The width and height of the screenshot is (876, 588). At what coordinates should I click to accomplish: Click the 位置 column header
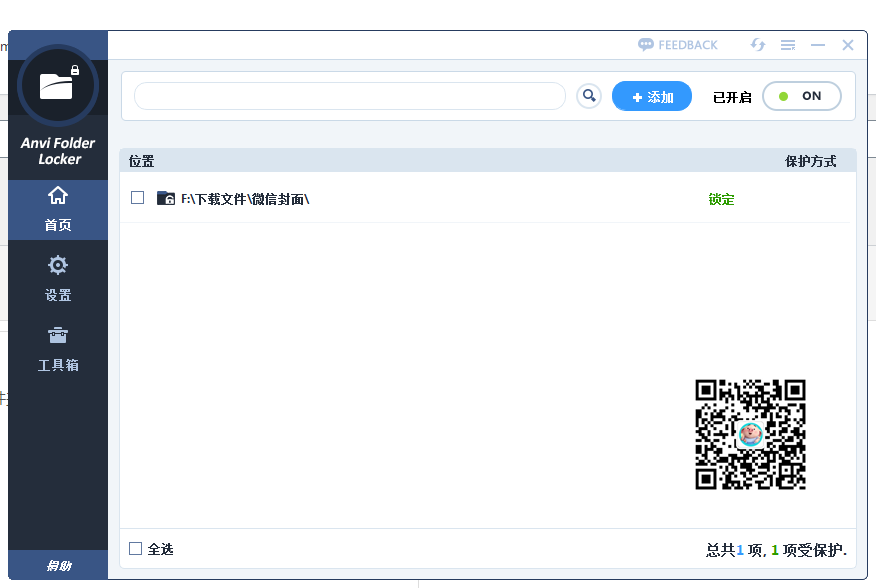click(x=141, y=162)
